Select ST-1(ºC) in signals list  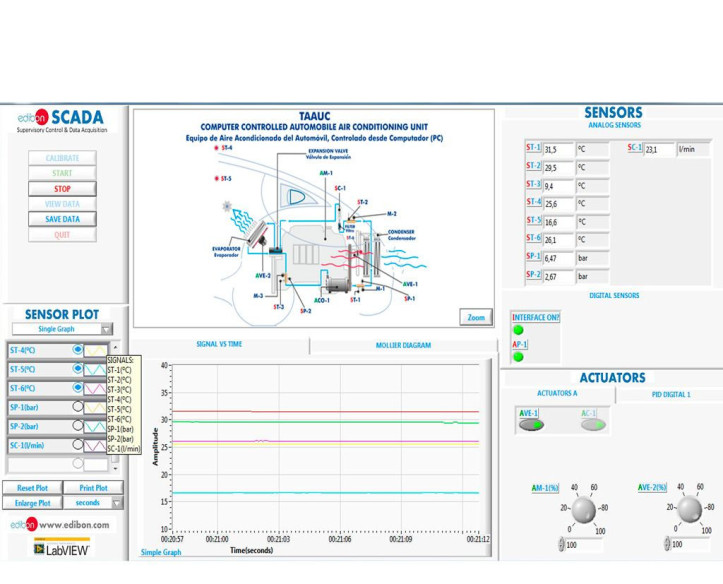point(120,370)
